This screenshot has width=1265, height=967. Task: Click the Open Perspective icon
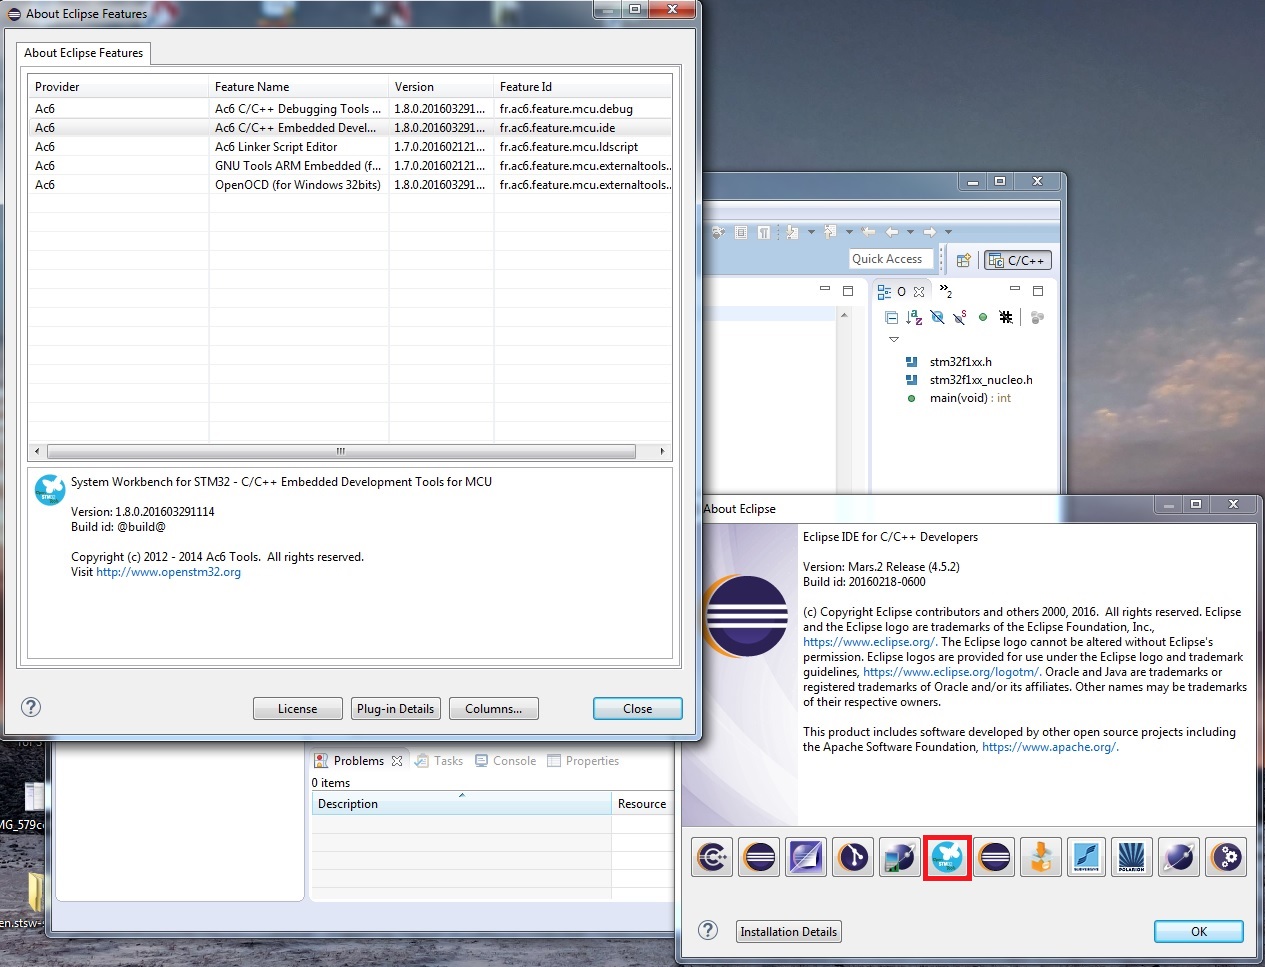coord(963,260)
